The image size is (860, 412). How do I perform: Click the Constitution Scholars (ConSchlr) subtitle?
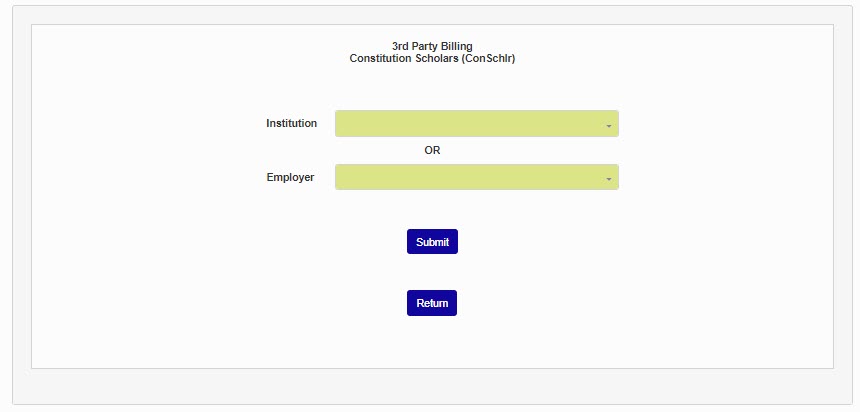[432, 59]
